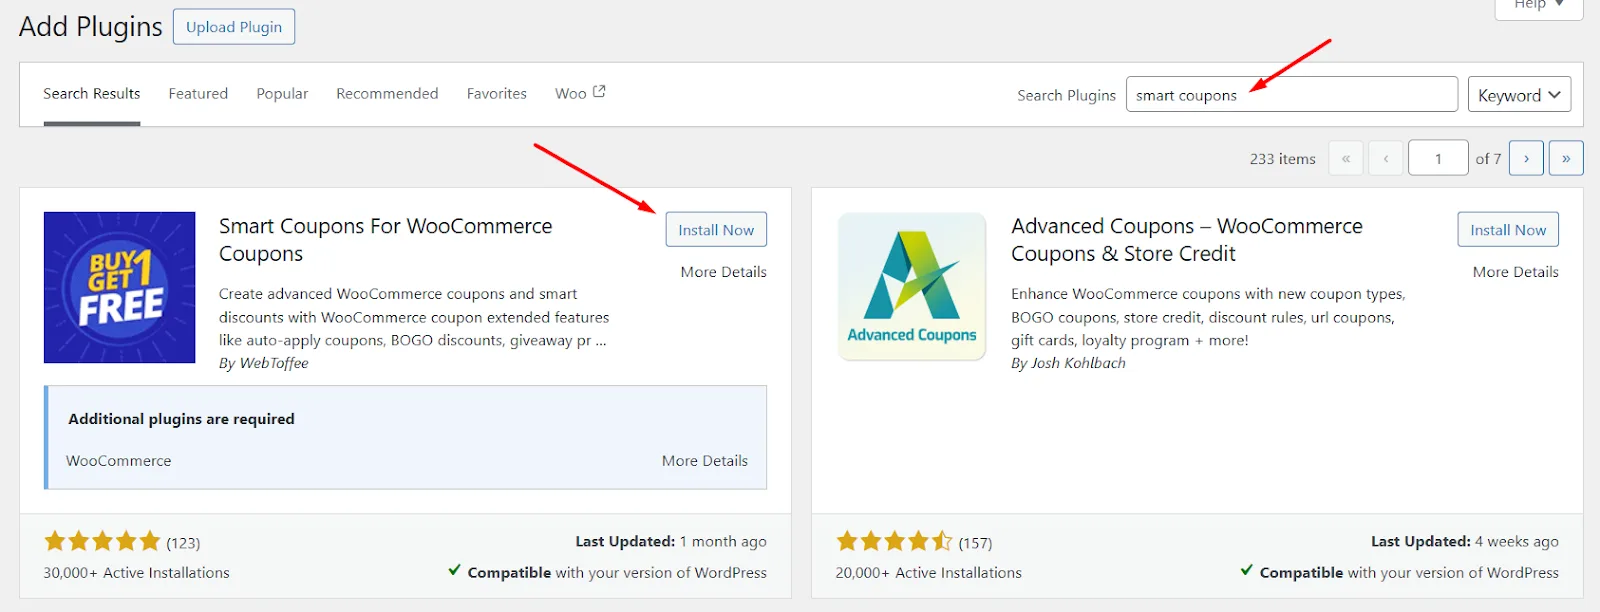Click the Woo external link icon

pyautogui.click(x=599, y=91)
